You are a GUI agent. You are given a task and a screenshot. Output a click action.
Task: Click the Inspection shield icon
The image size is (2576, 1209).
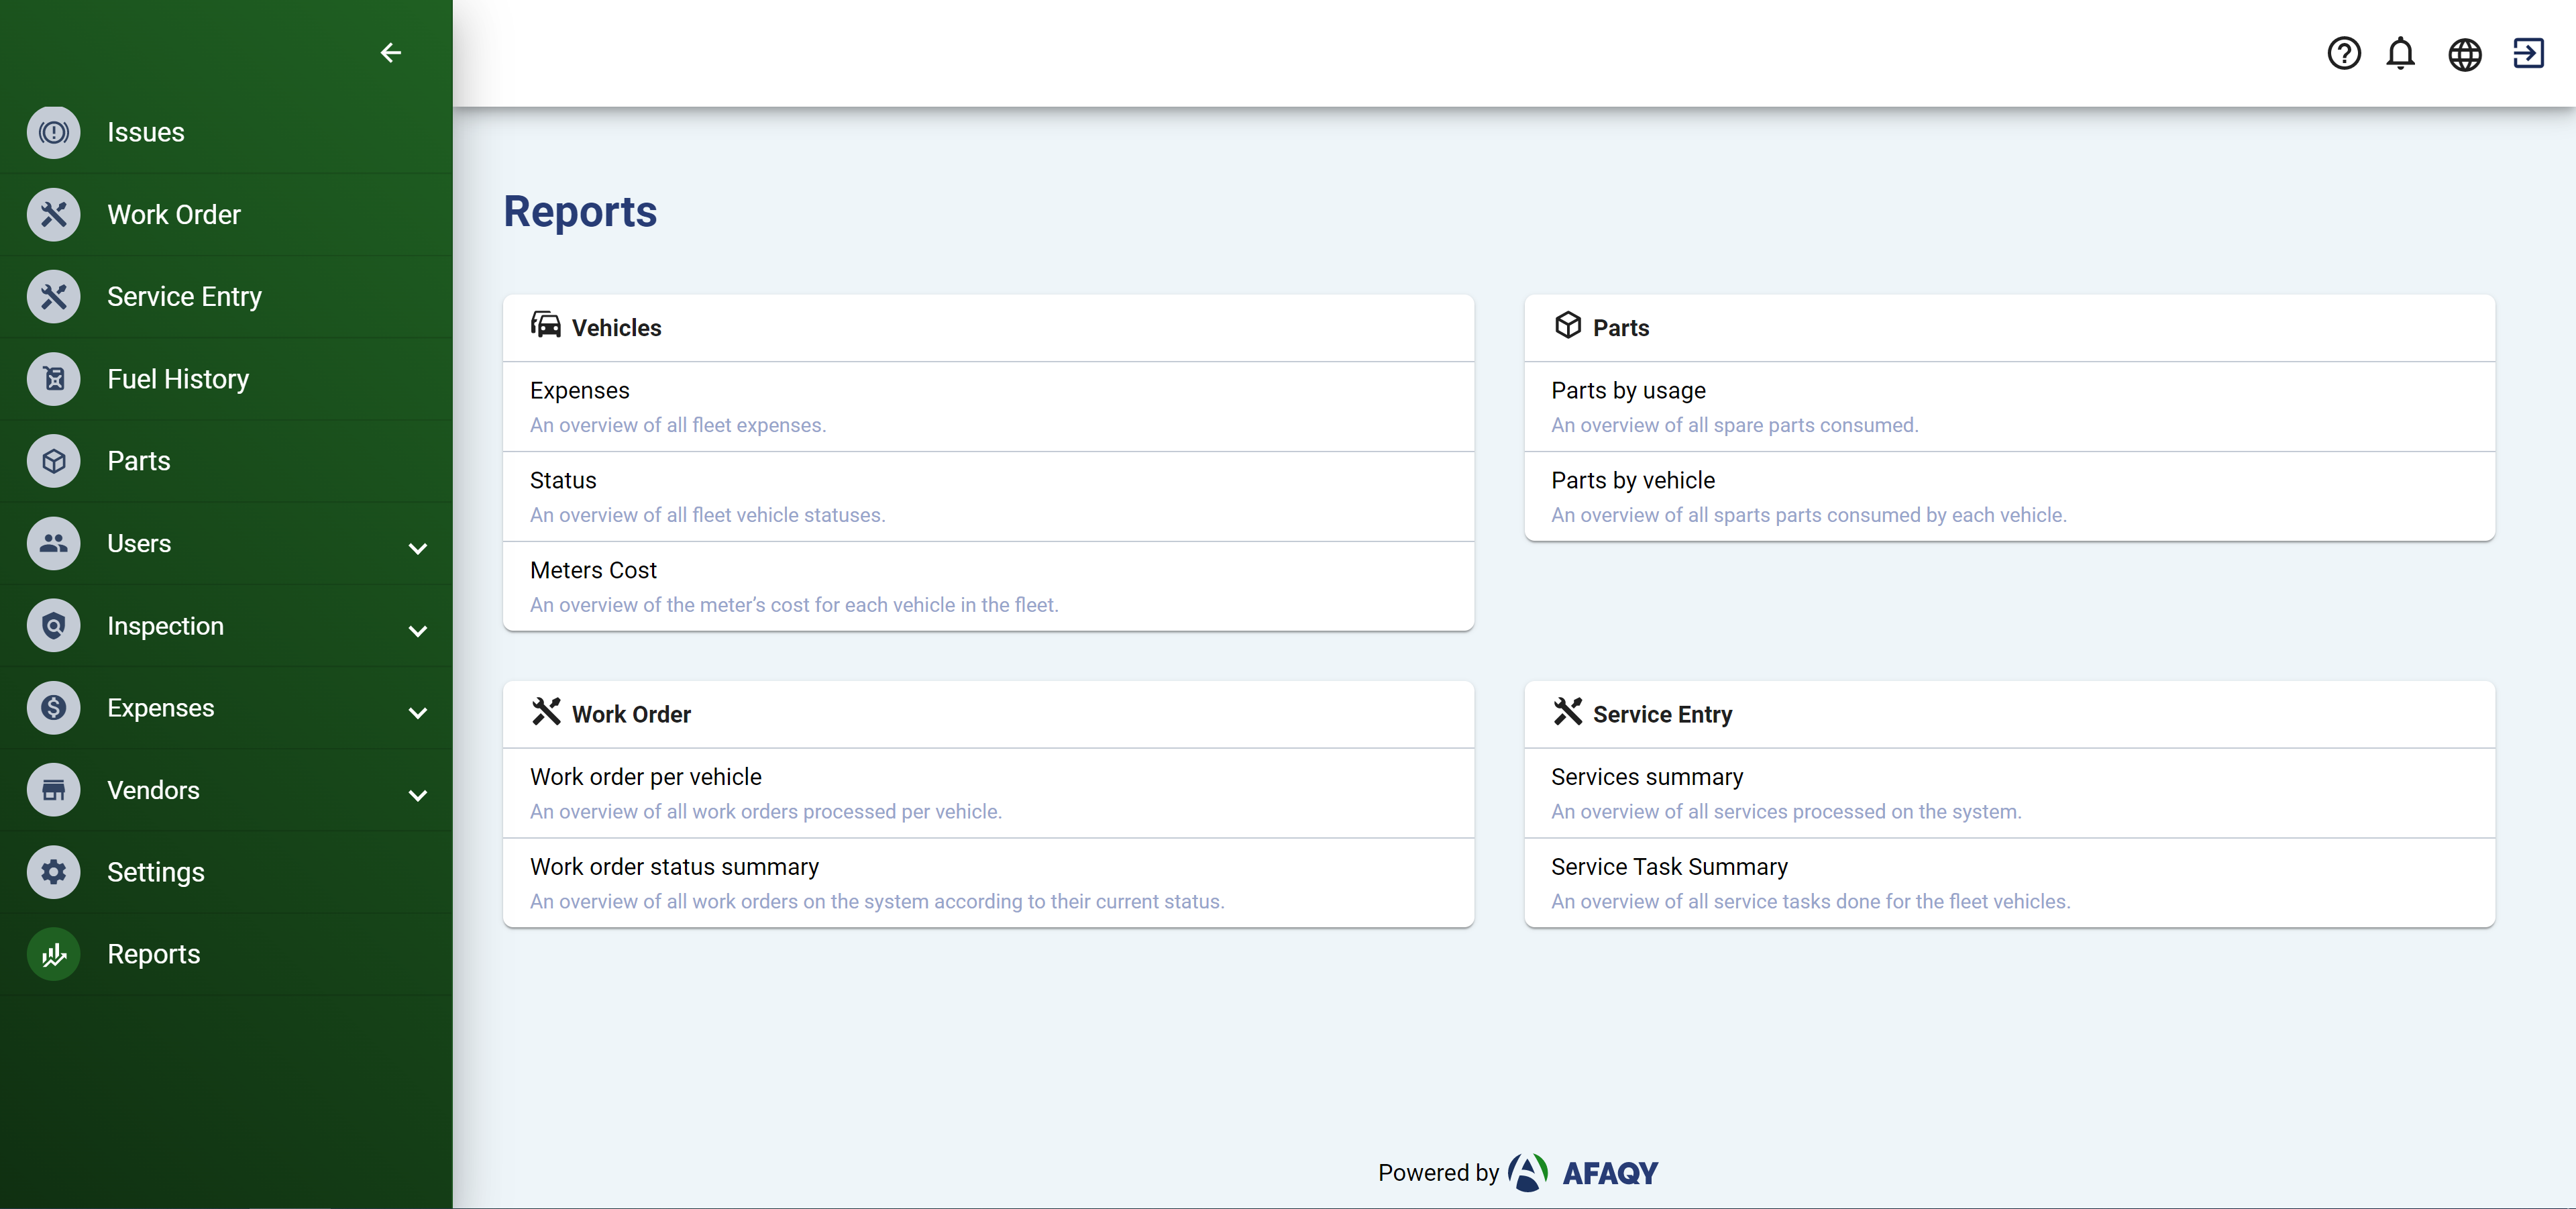pyautogui.click(x=54, y=626)
